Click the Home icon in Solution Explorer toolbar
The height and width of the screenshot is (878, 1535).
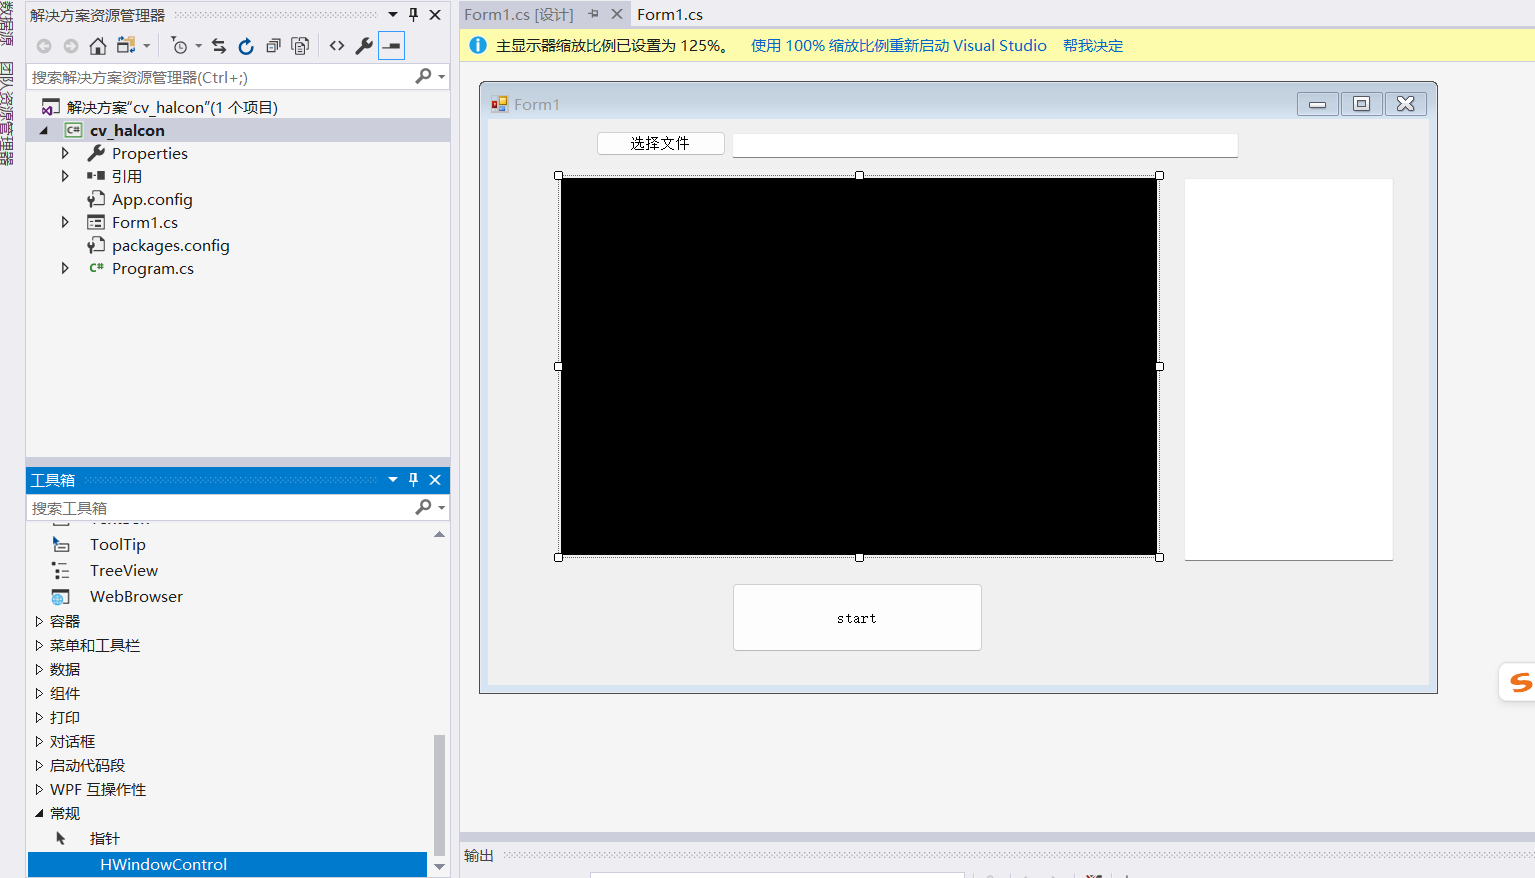coord(97,45)
